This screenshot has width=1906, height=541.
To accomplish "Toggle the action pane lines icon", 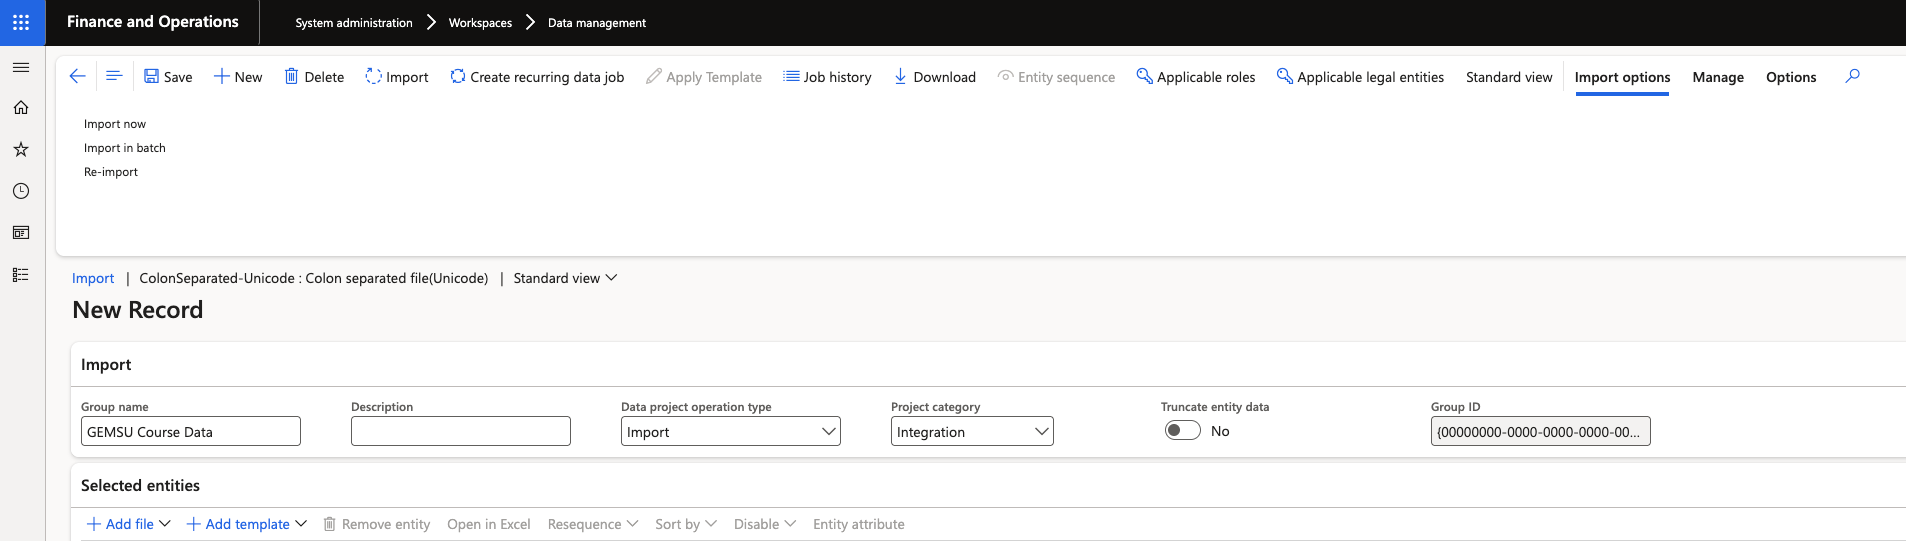I will 114,76.
